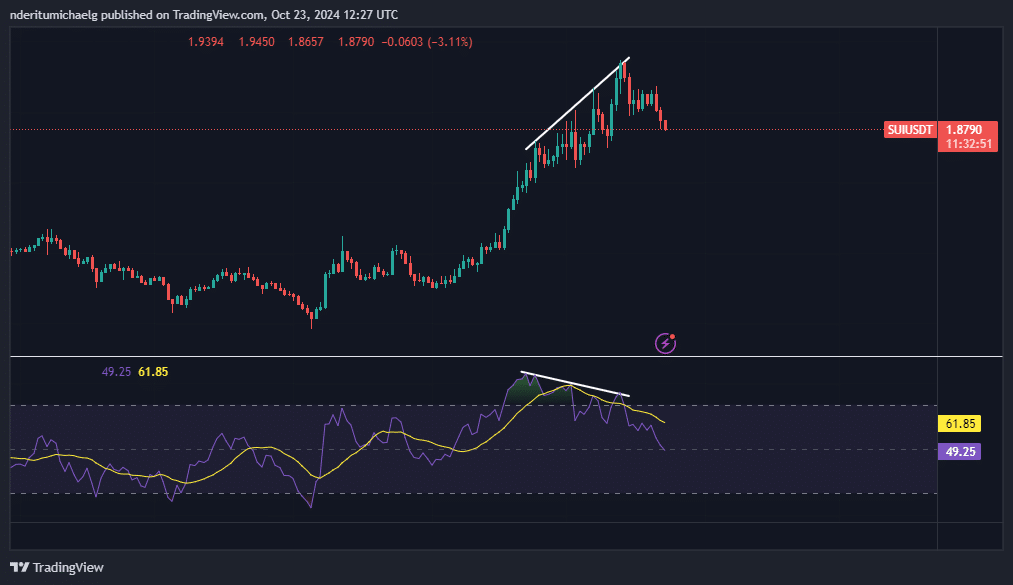This screenshot has width=1013, height=585.
Task: Click the open value 1.9394 in legend
Action: [206, 42]
